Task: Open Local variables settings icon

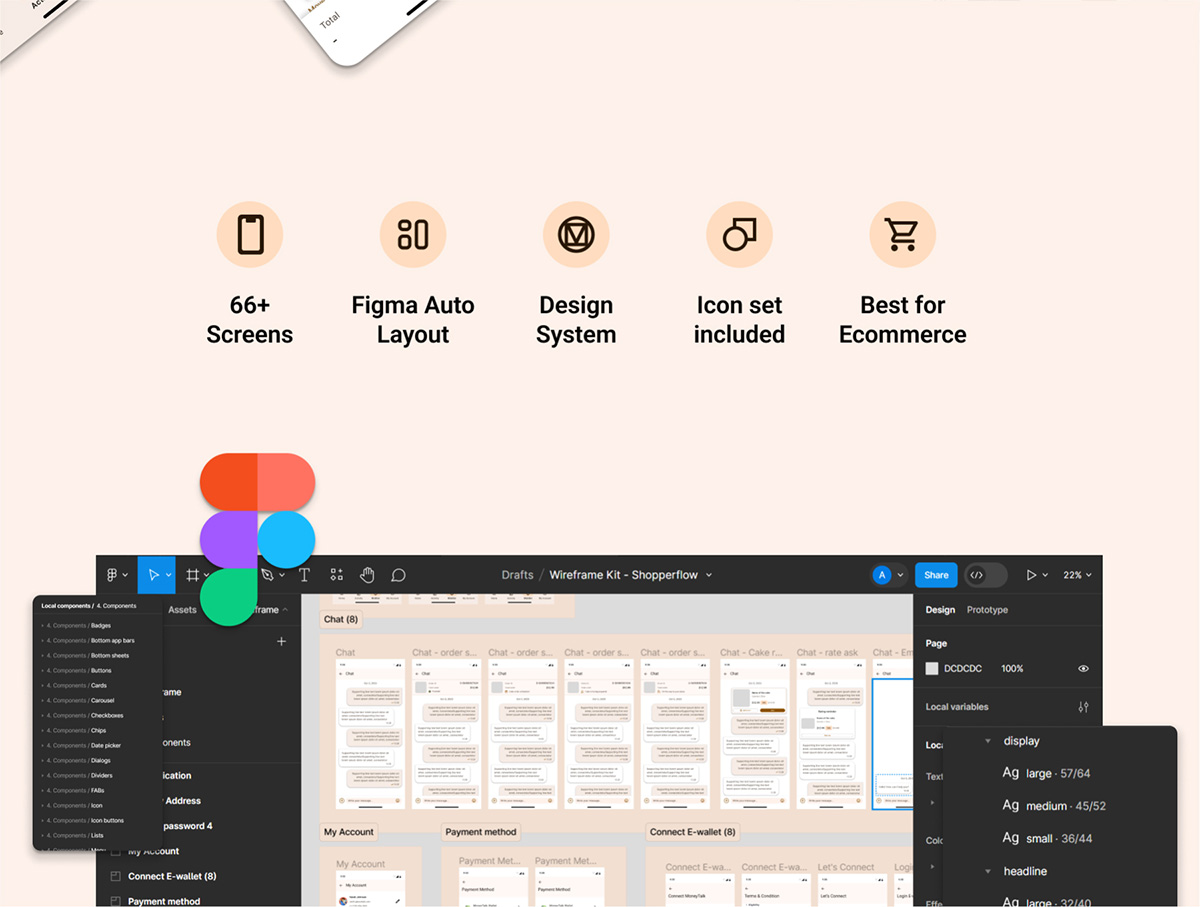Action: (x=1083, y=707)
